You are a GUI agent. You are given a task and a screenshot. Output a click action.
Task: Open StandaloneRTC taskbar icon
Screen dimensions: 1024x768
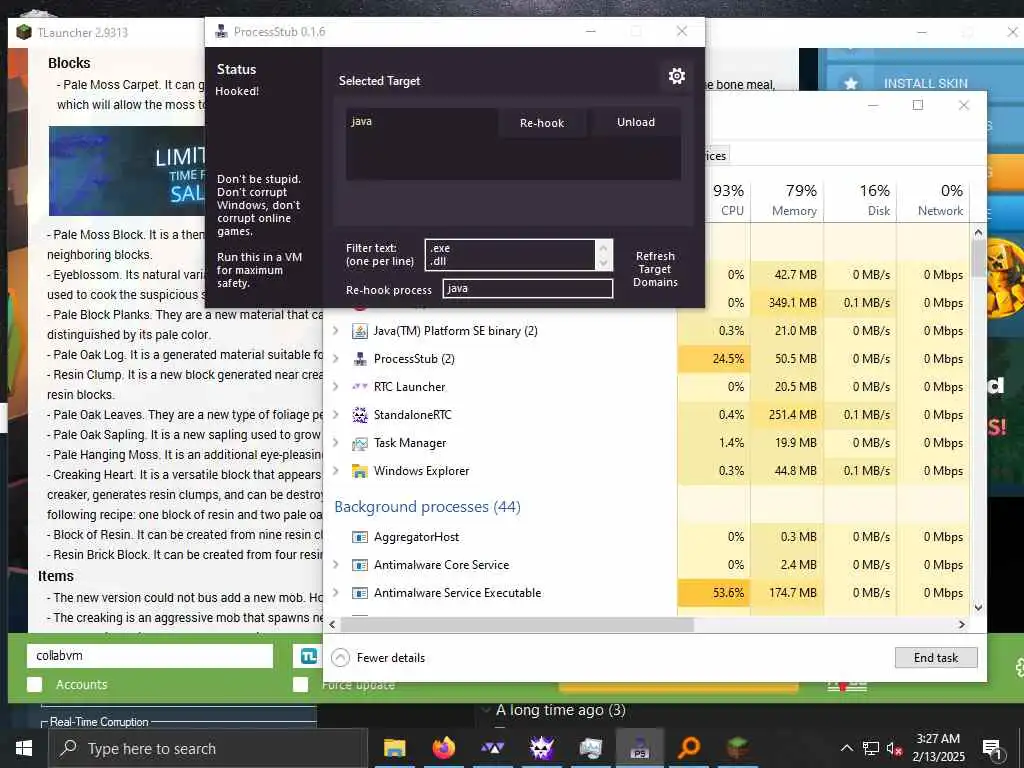click(x=541, y=748)
